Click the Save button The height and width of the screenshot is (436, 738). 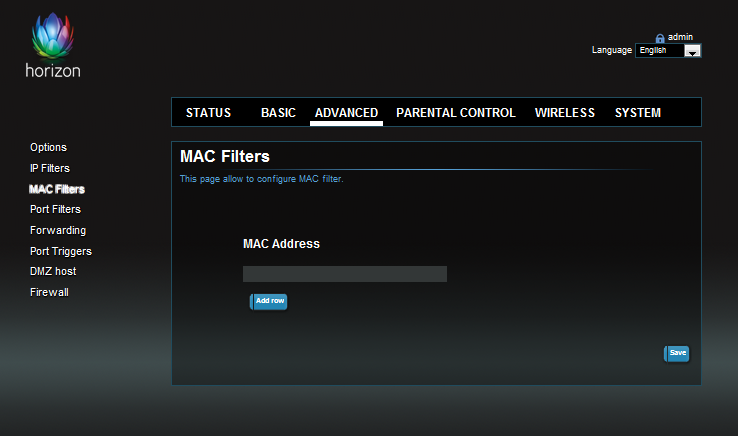[677, 354]
